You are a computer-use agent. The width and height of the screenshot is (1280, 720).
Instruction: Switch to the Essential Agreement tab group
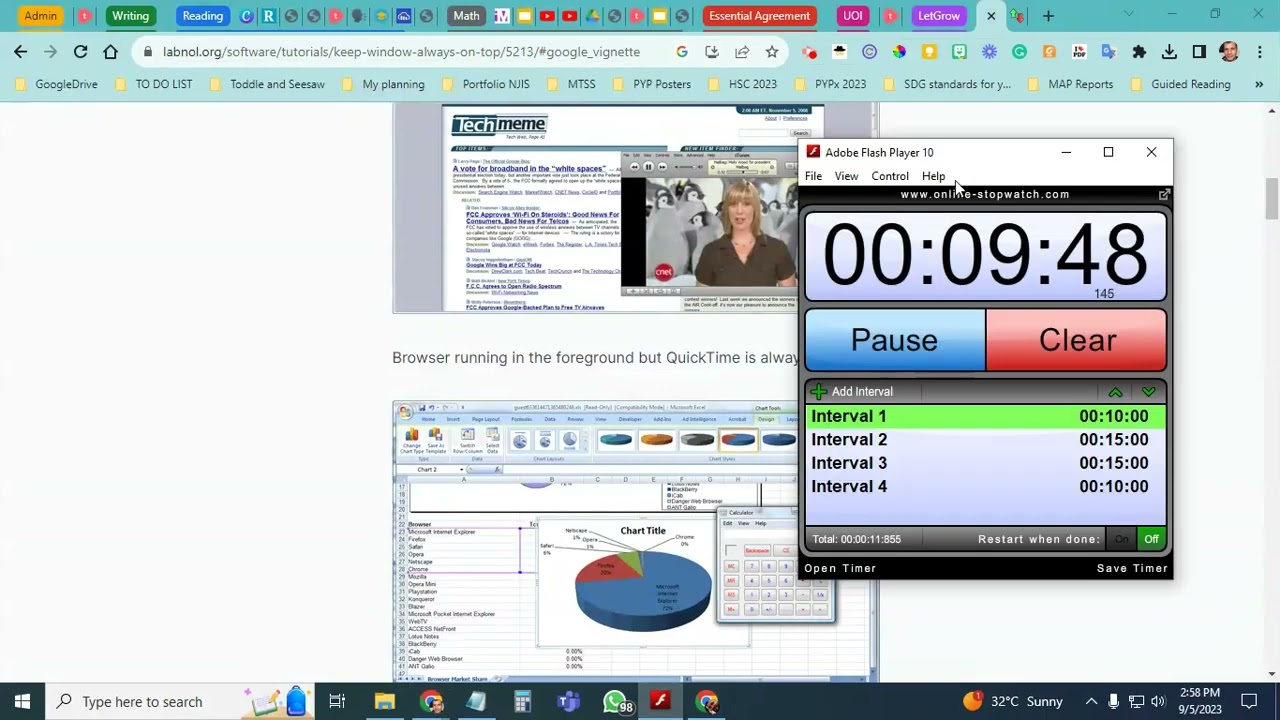click(x=759, y=16)
